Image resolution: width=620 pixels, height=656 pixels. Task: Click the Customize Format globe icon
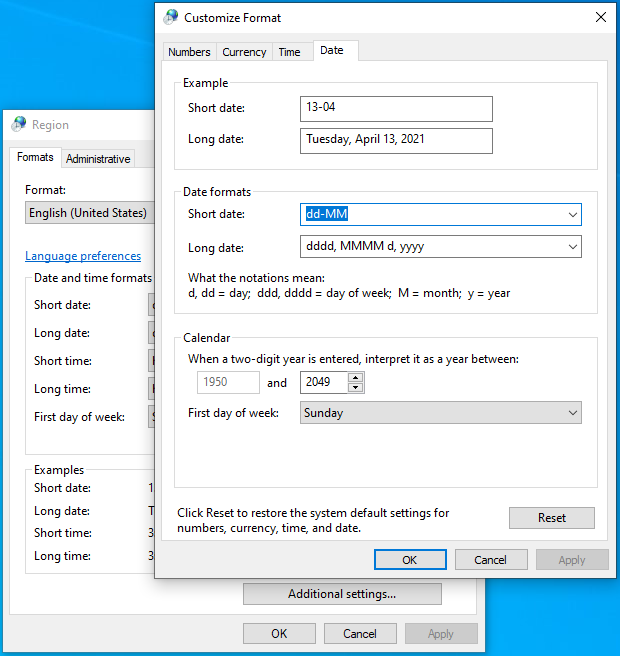pos(170,18)
